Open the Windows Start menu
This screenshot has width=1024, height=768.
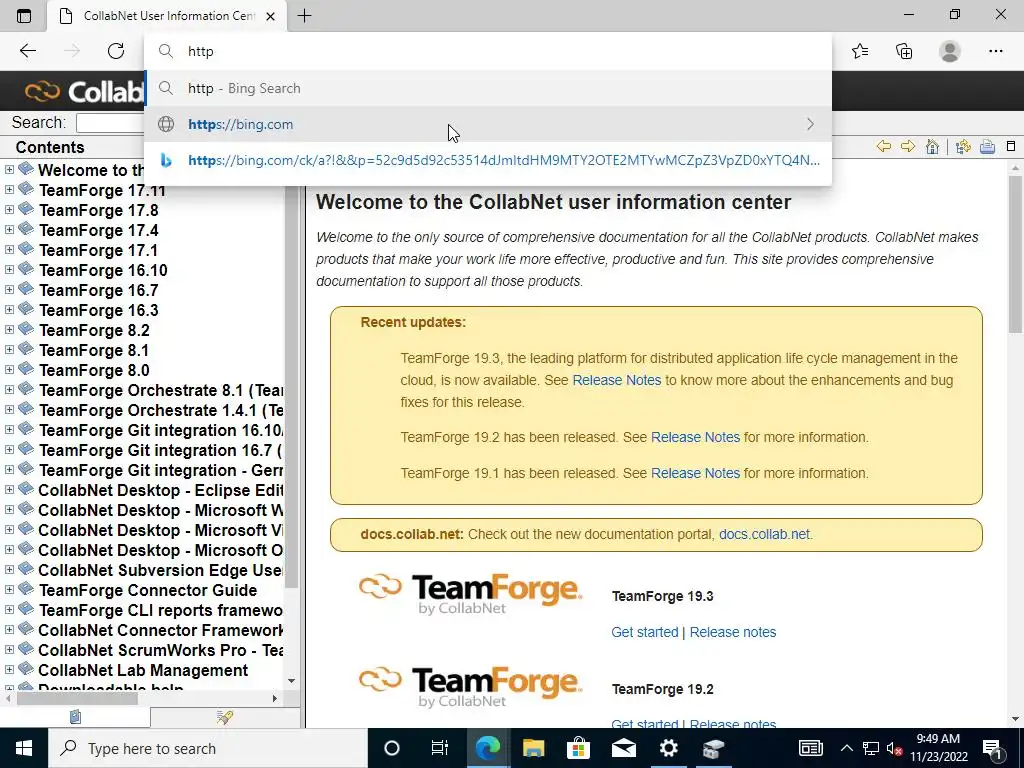click(24, 748)
